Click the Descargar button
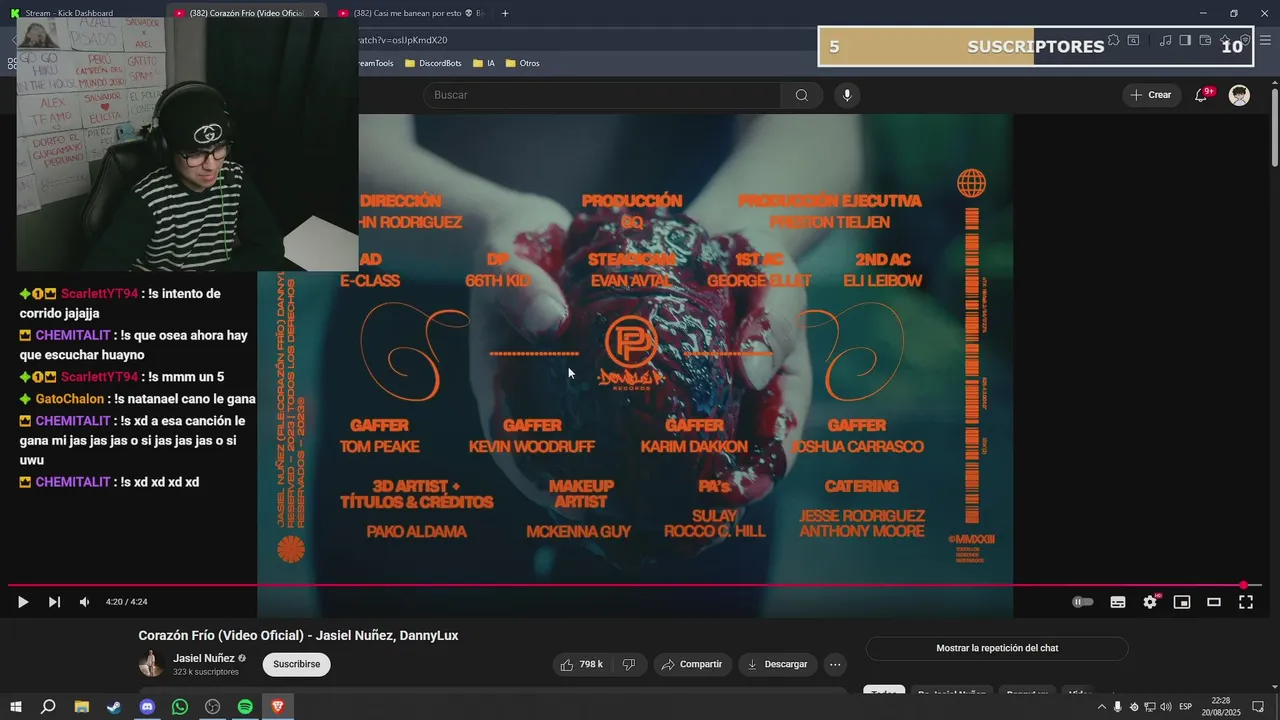1280x720 pixels. pyautogui.click(x=778, y=664)
